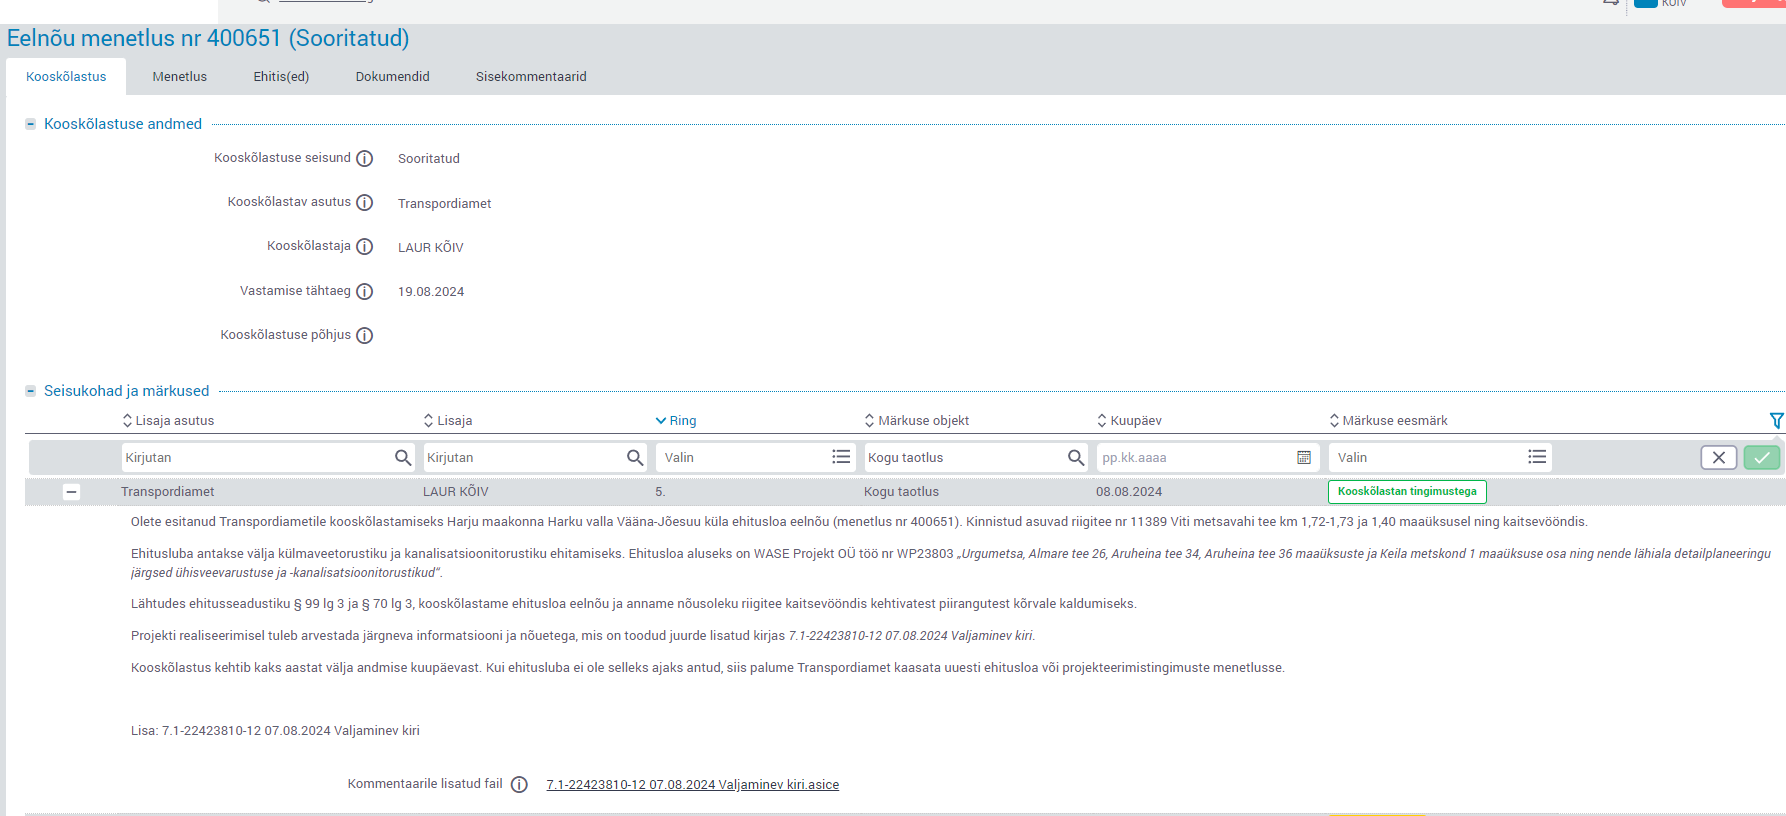Click search magnifier in Lisaja filter field

coord(635,457)
